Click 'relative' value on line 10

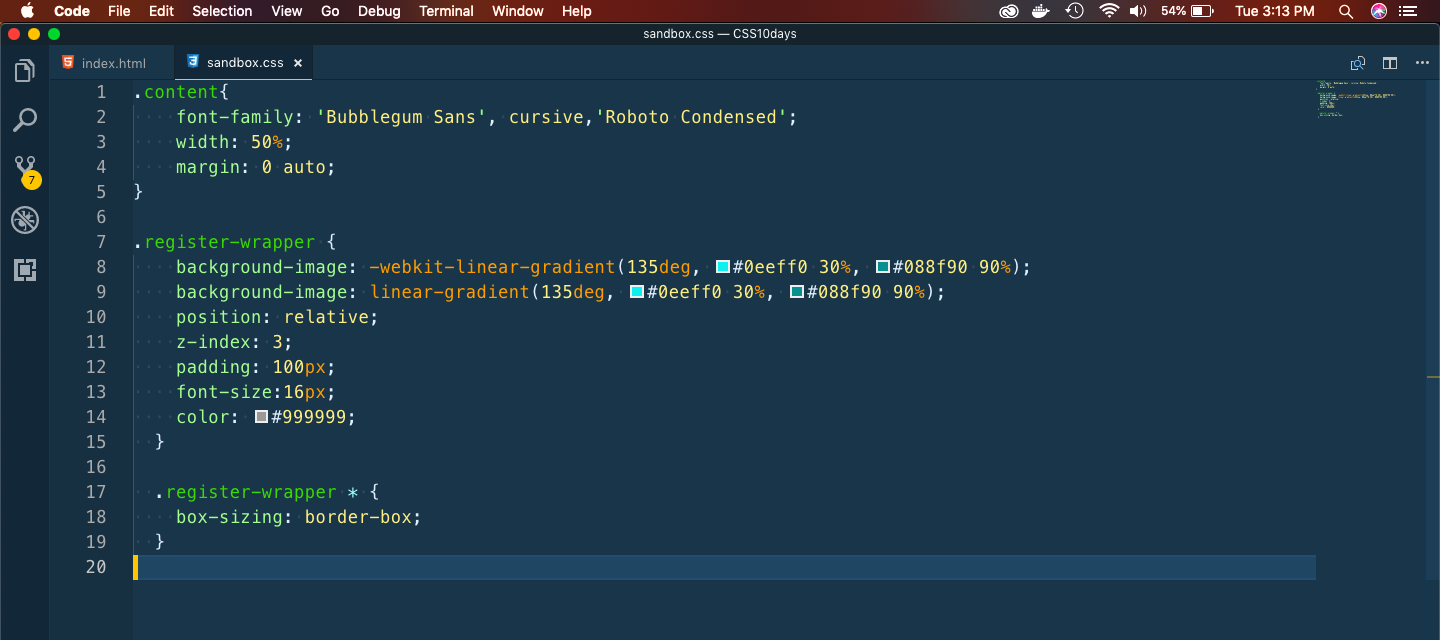pos(327,317)
